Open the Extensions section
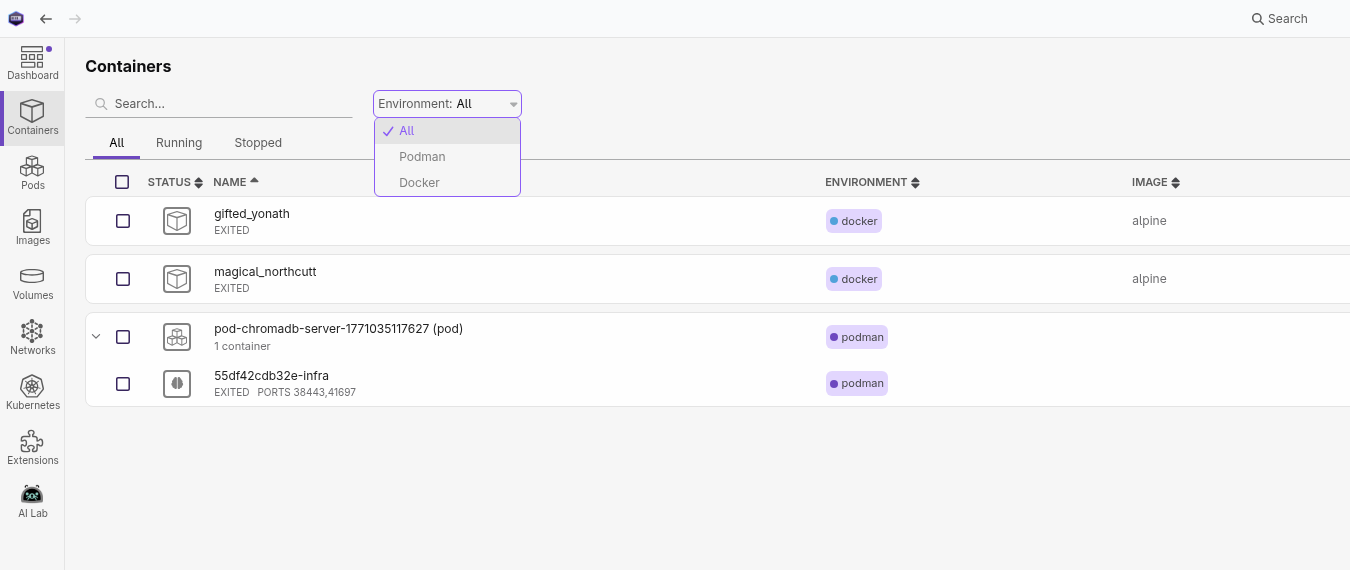This screenshot has width=1350, height=570. click(32, 448)
